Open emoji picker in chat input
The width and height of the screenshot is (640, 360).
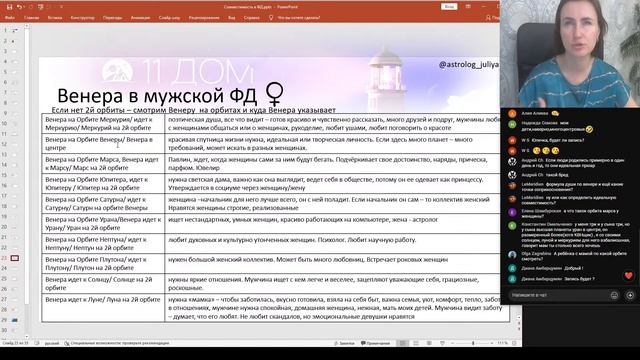pyautogui.click(x=614, y=295)
